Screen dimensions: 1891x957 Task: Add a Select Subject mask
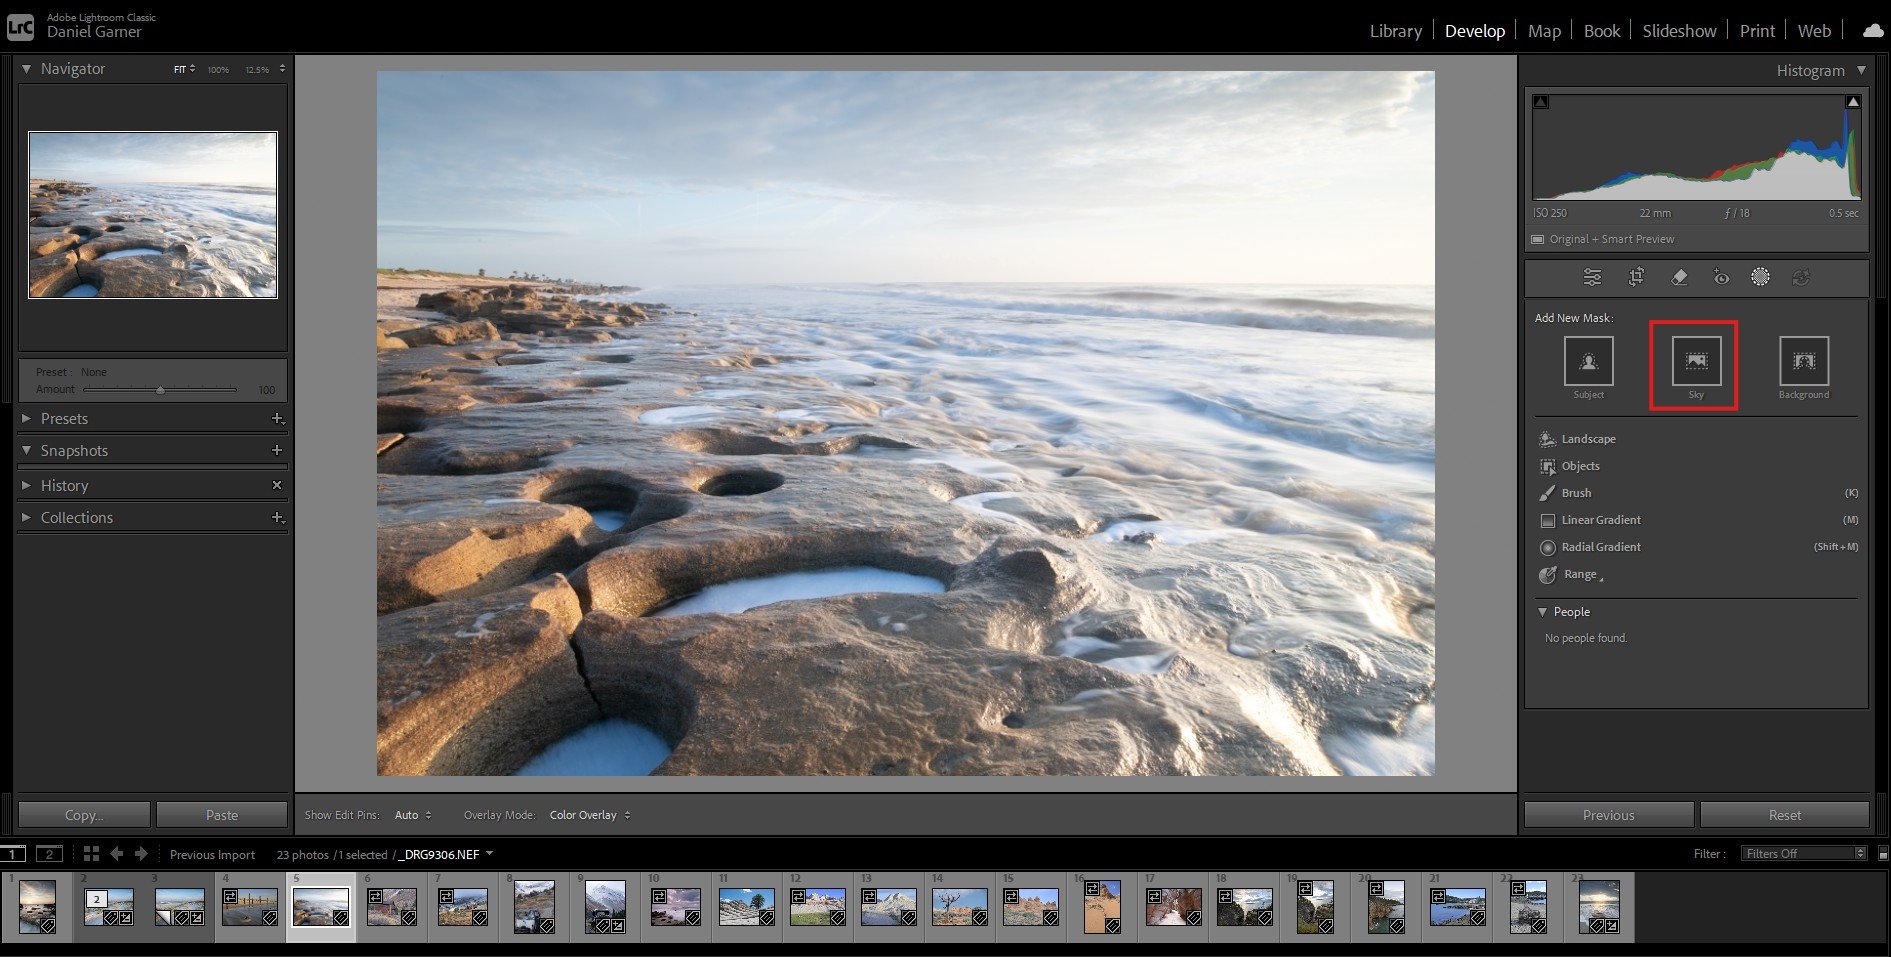[1588, 361]
